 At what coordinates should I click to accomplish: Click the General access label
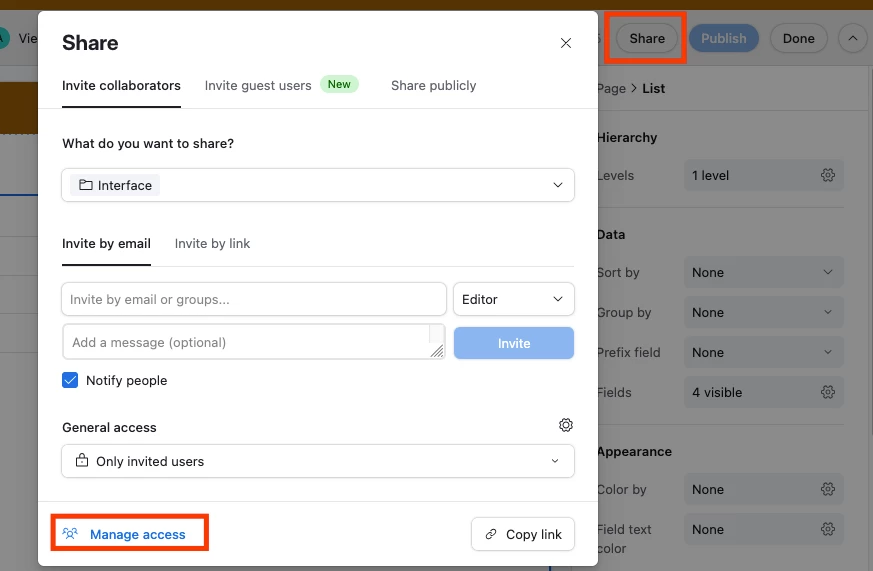coord(109,427)
